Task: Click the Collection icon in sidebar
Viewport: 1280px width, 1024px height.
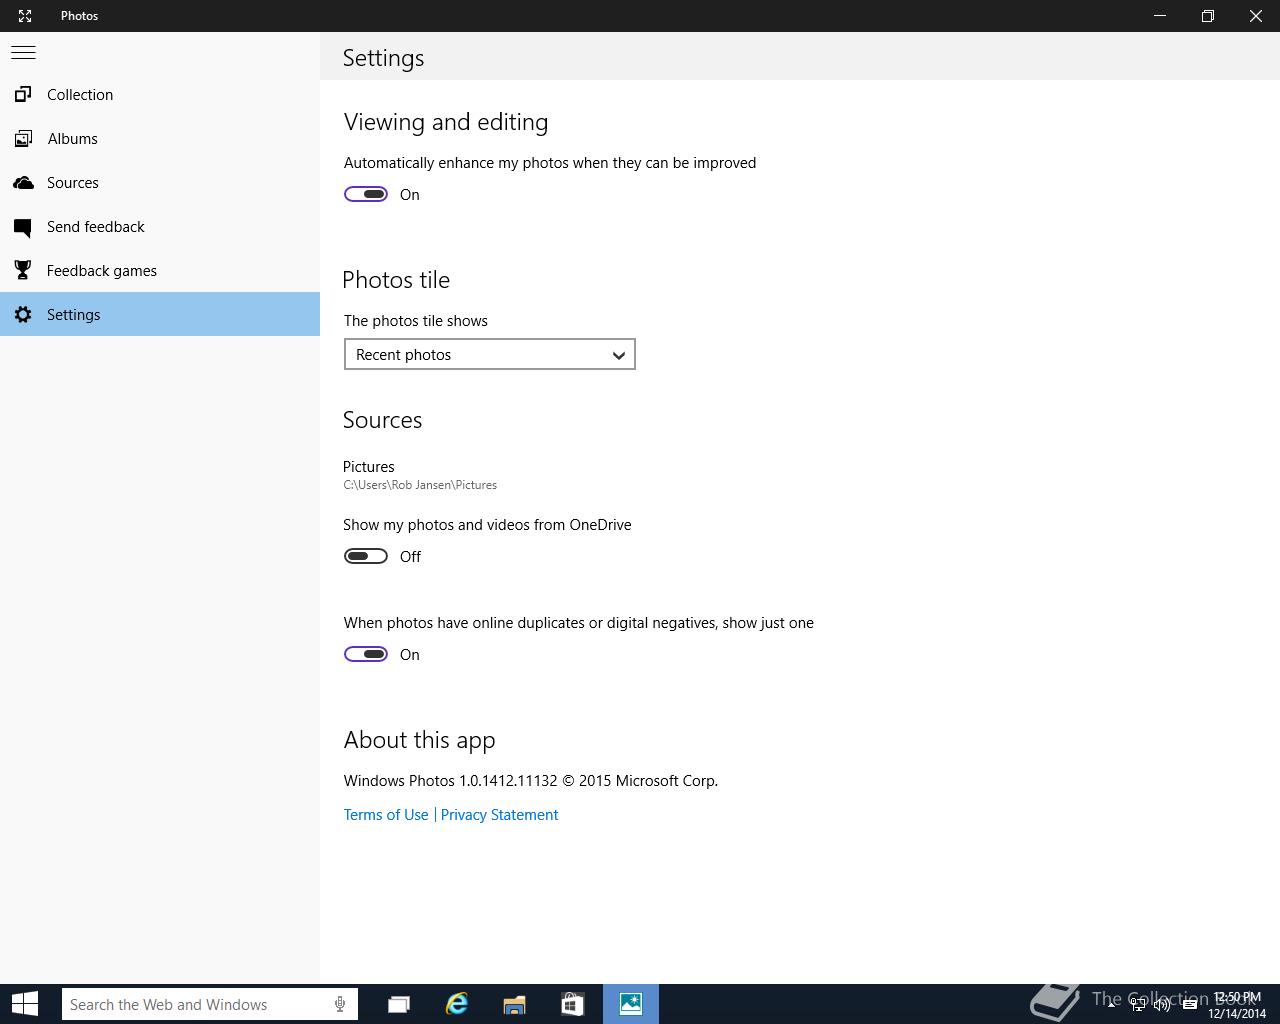Action: 23,95
